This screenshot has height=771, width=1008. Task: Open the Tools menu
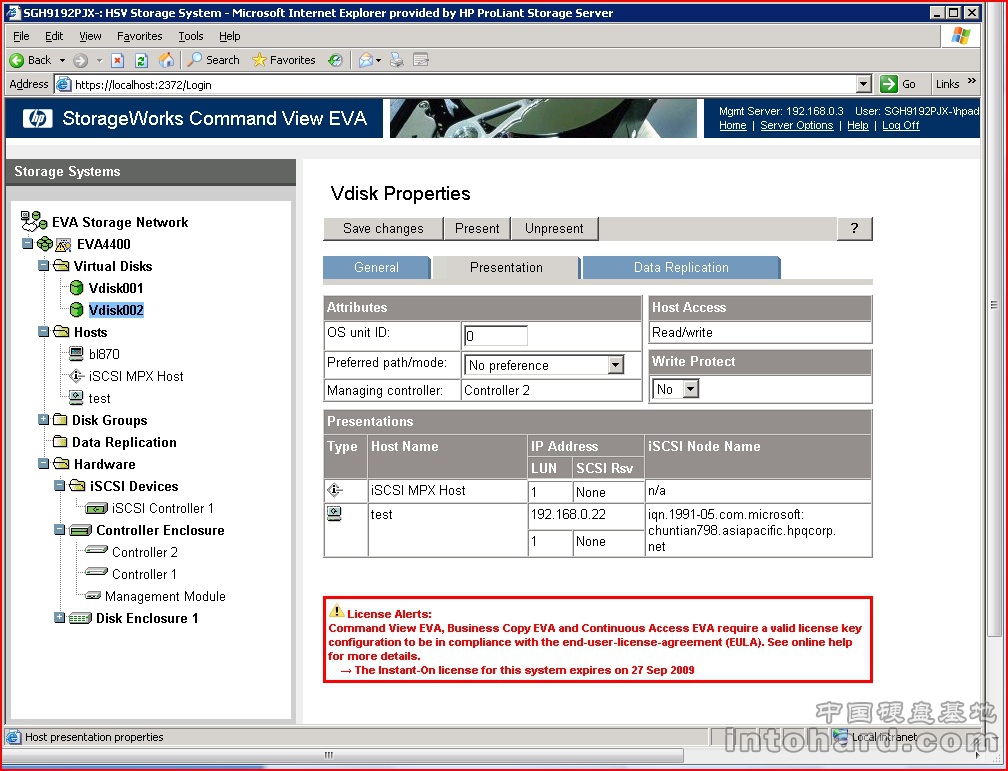pos(191,36)
